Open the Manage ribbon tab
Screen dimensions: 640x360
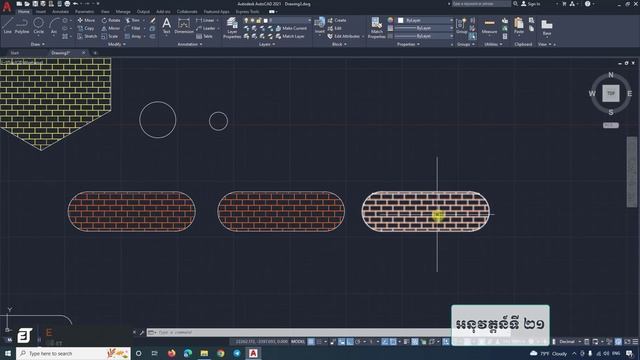tap(123, 11)
